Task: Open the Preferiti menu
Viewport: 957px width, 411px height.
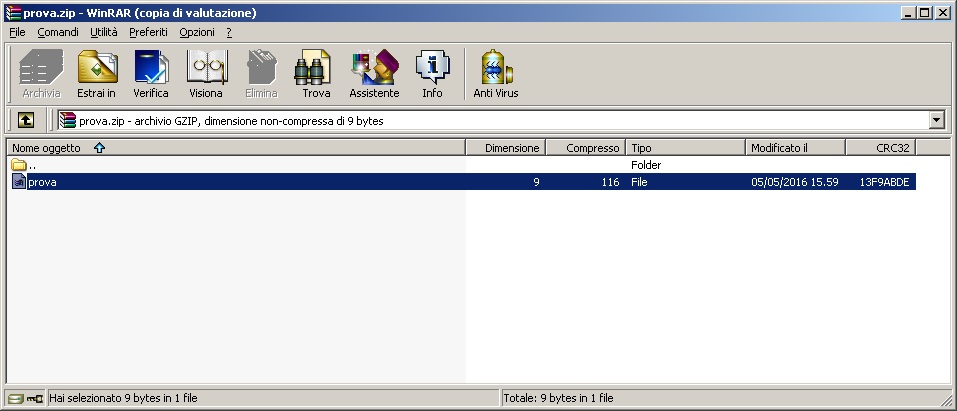Action: coord(148,32)
